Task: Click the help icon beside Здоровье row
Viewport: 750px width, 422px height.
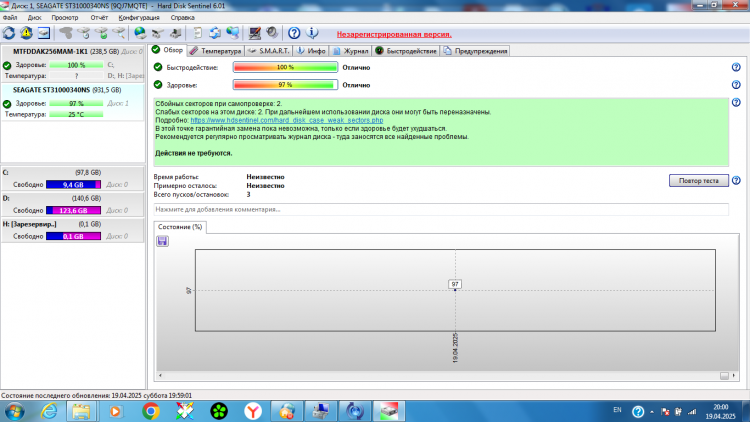Action: pyautogui.click(x=736, y=85)
